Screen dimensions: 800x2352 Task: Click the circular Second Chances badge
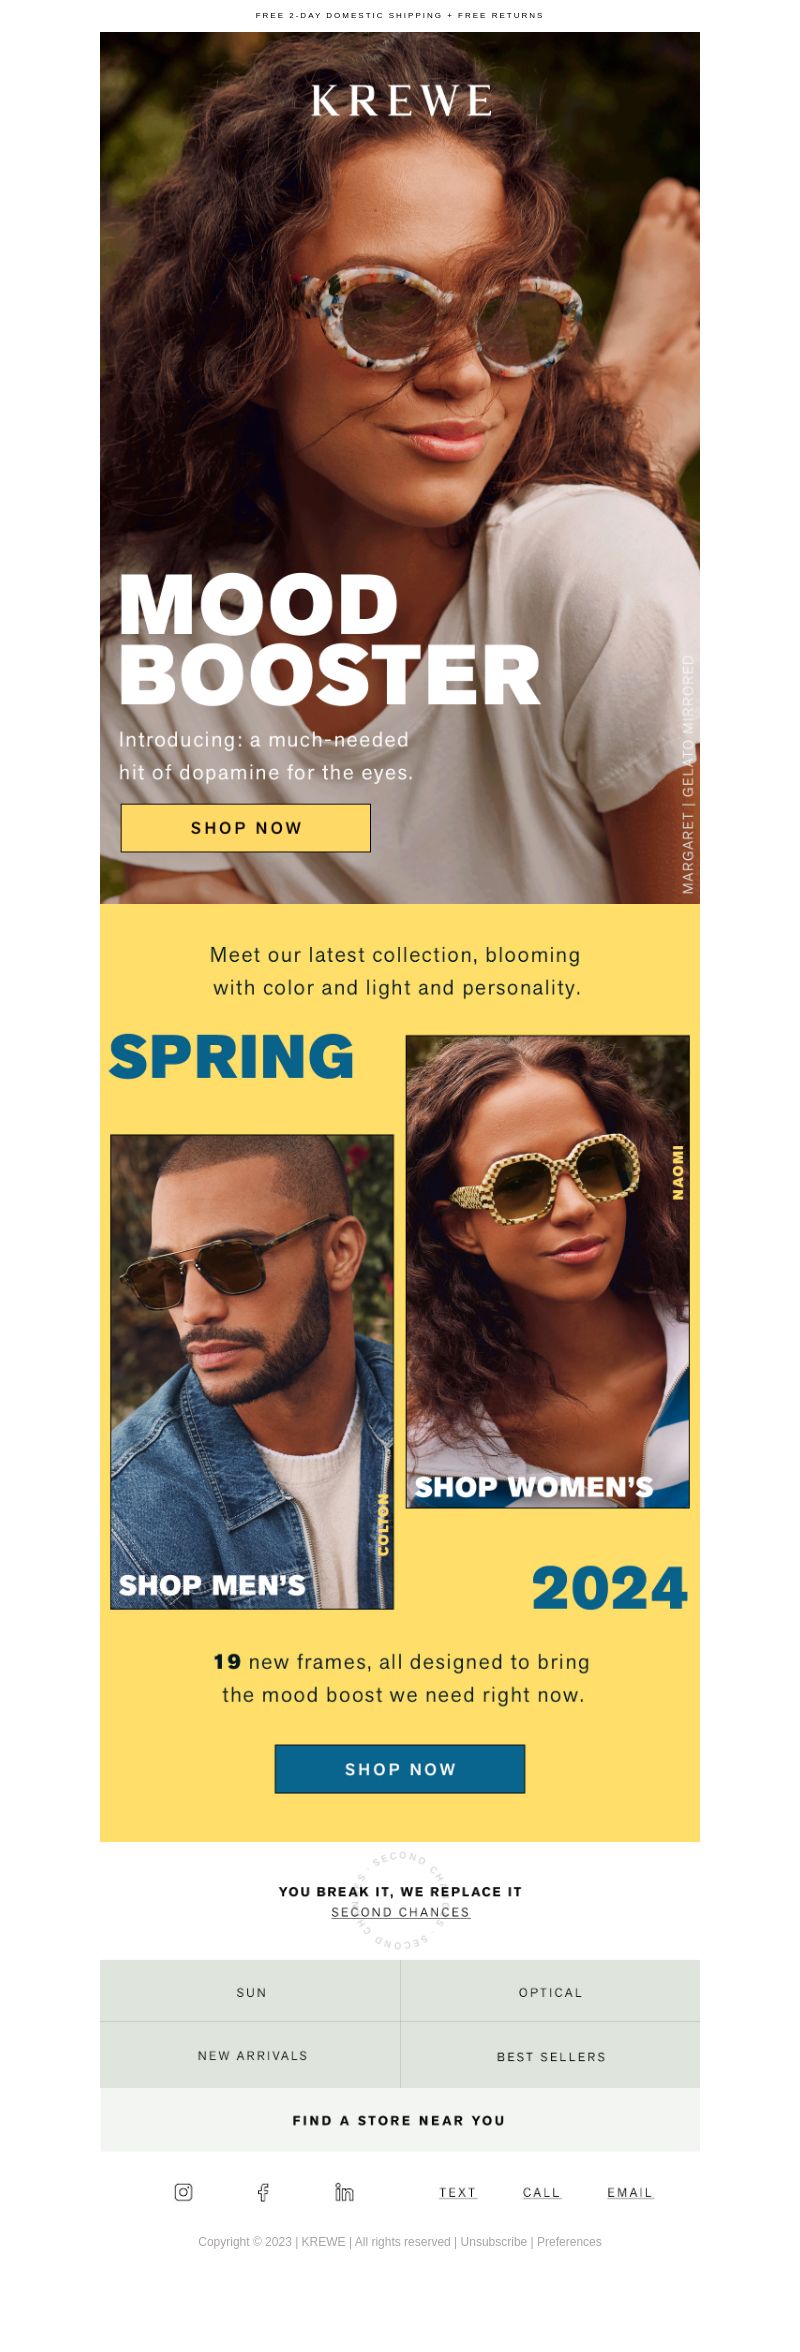point(400,1900)
